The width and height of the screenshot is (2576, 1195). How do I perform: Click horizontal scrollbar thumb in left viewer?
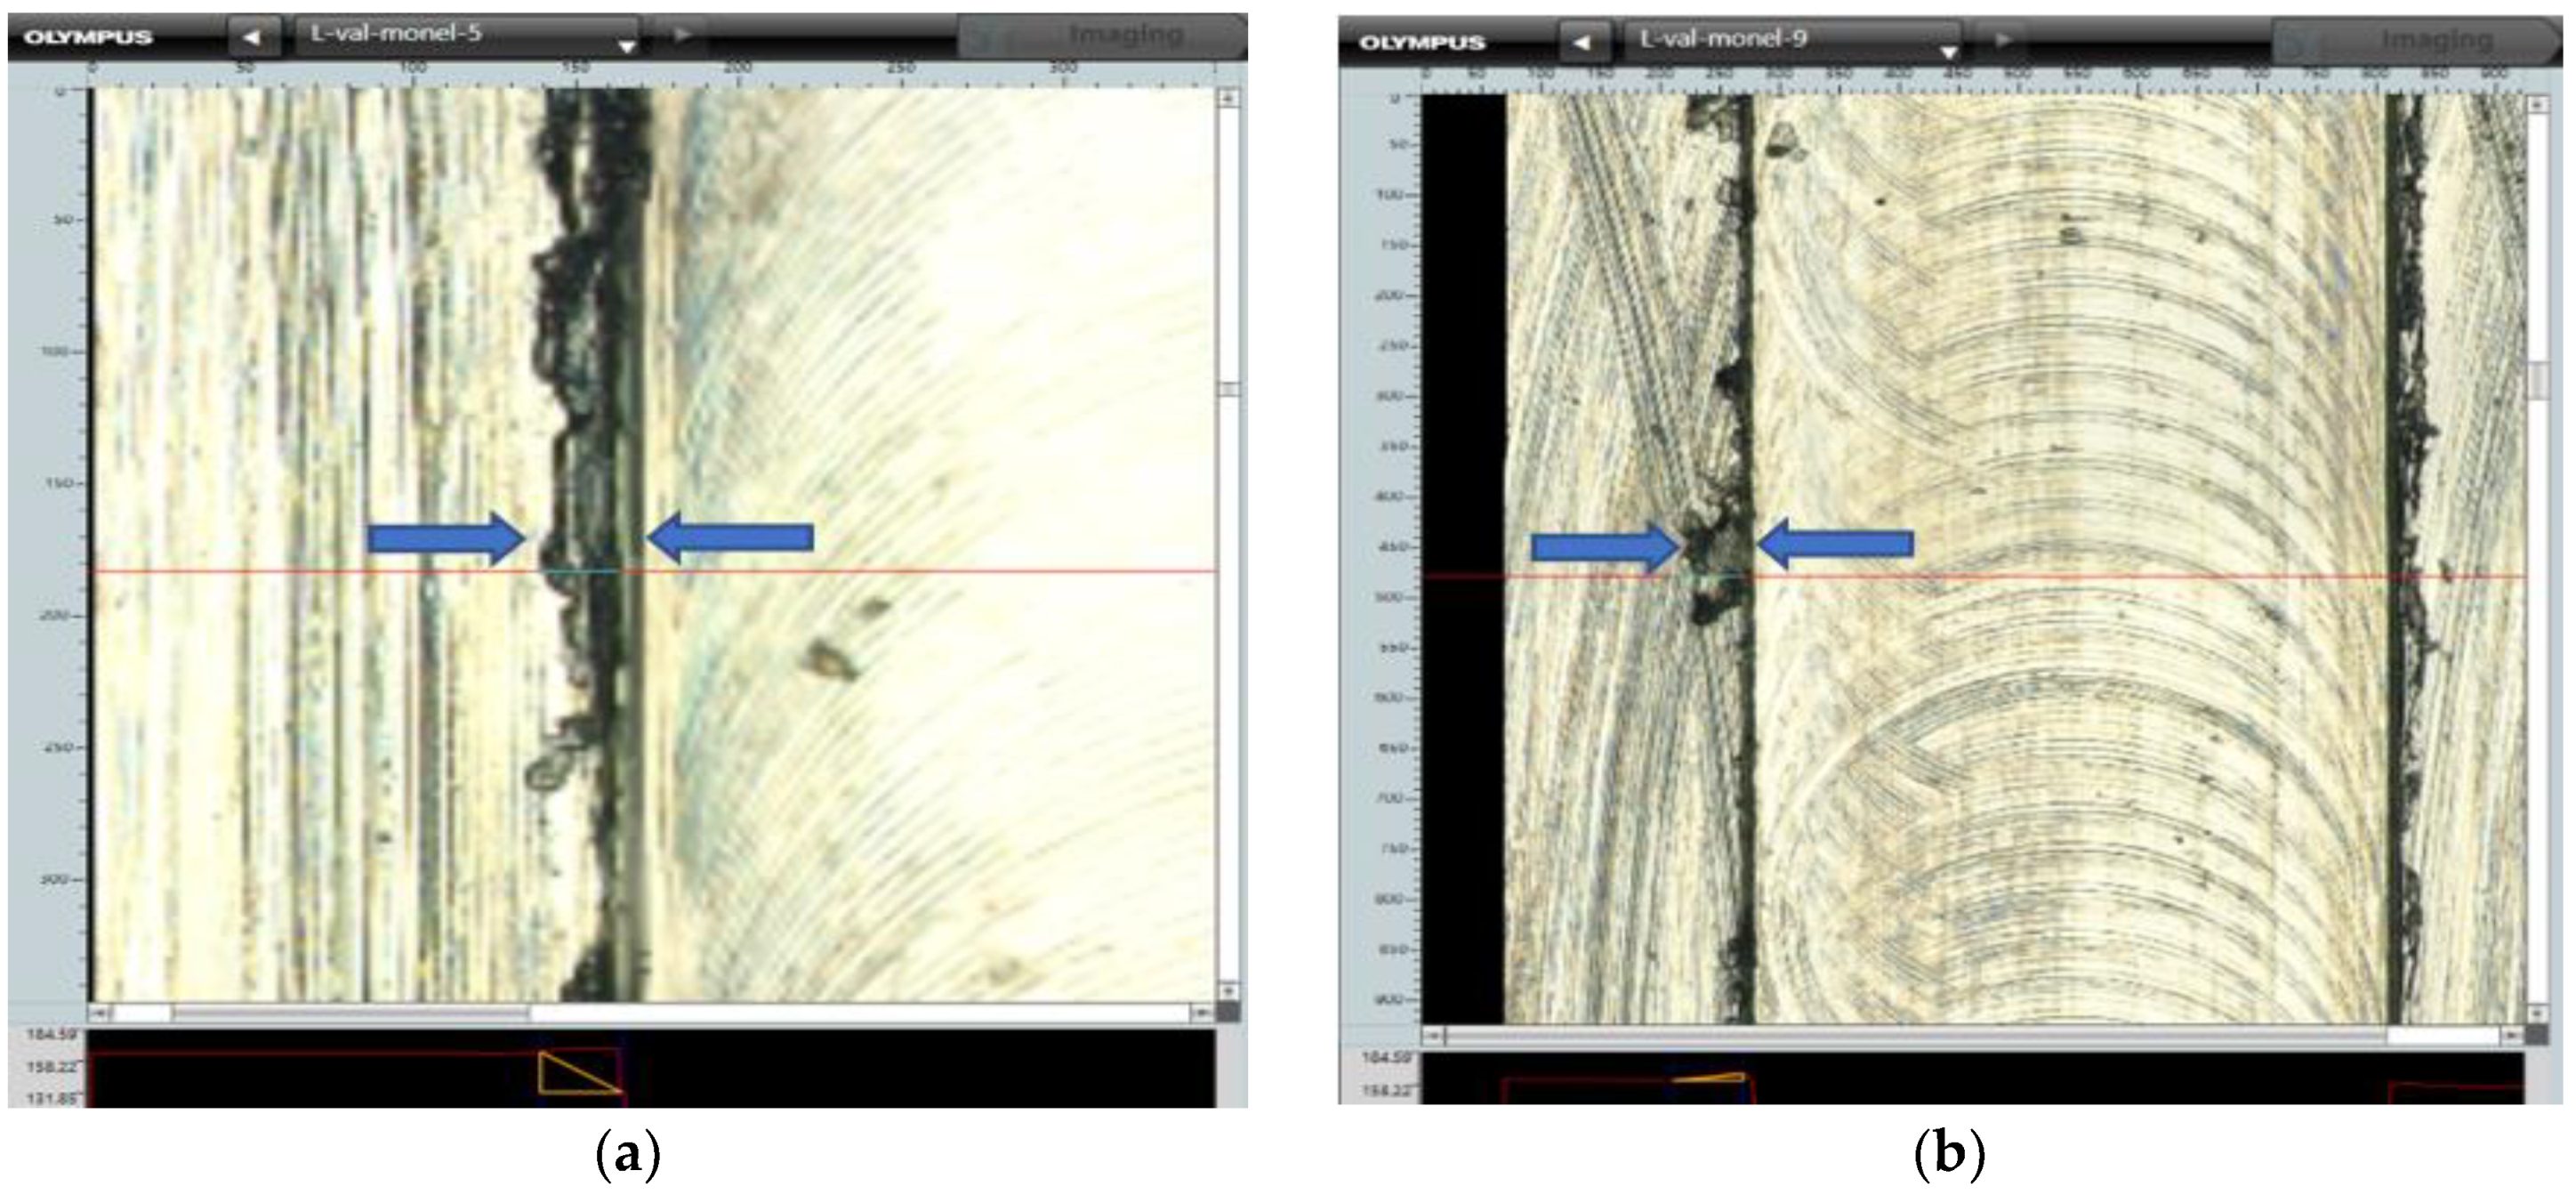coord(350,1014)
